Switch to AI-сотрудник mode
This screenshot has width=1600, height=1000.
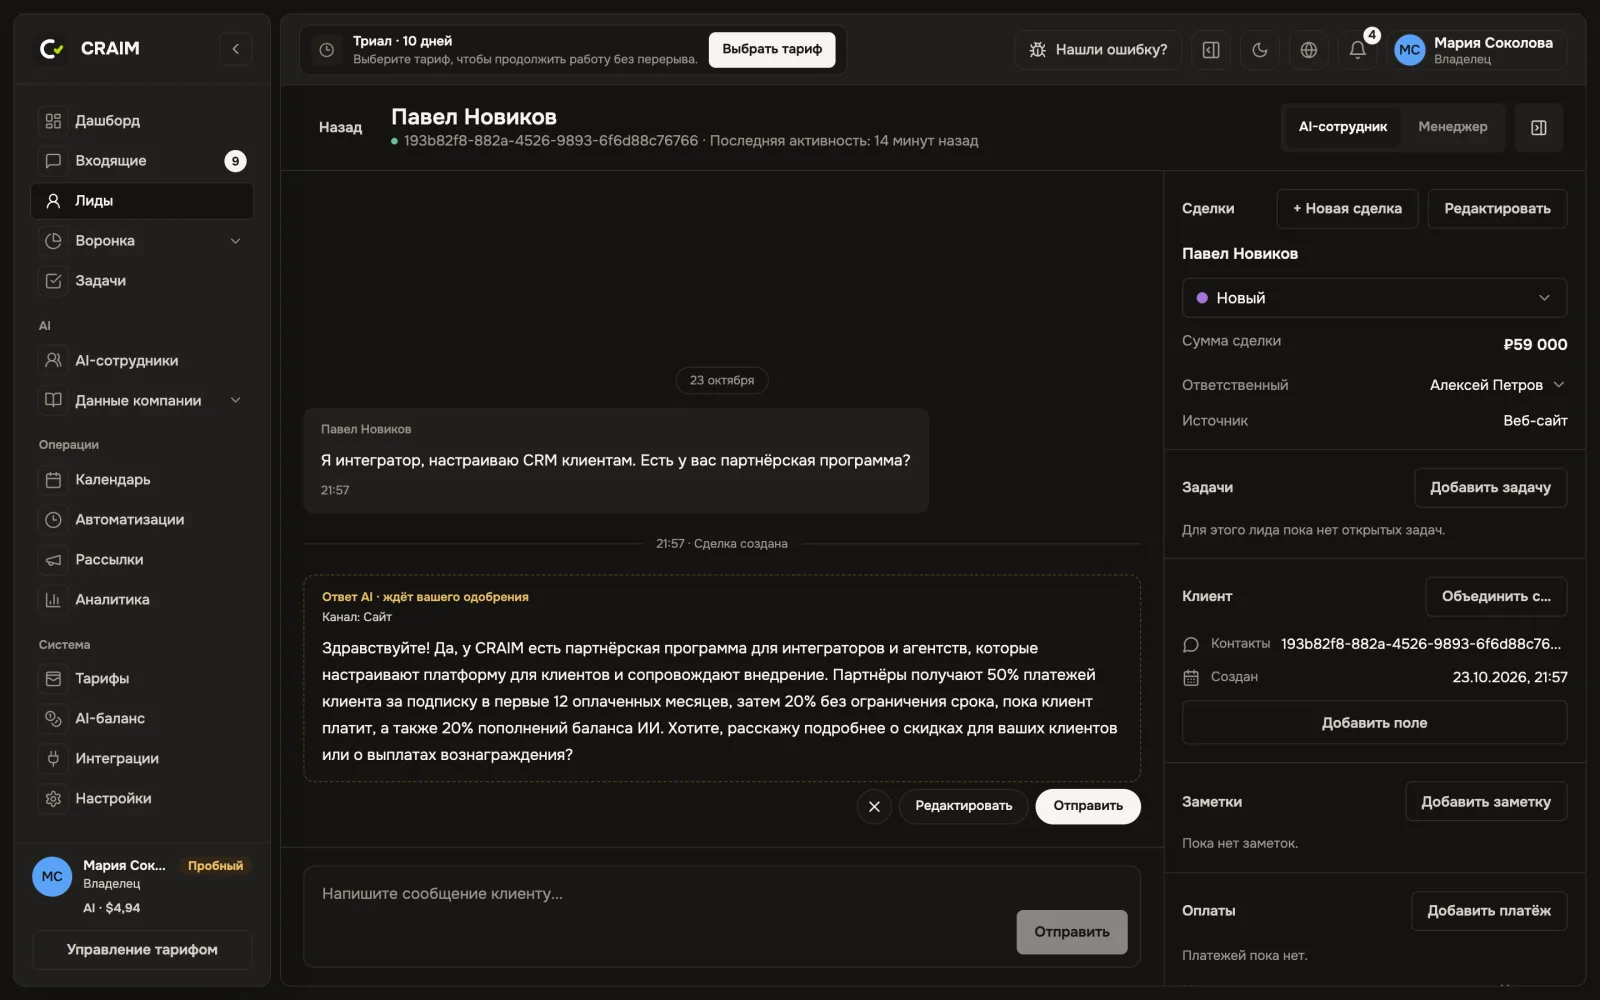1342,127
